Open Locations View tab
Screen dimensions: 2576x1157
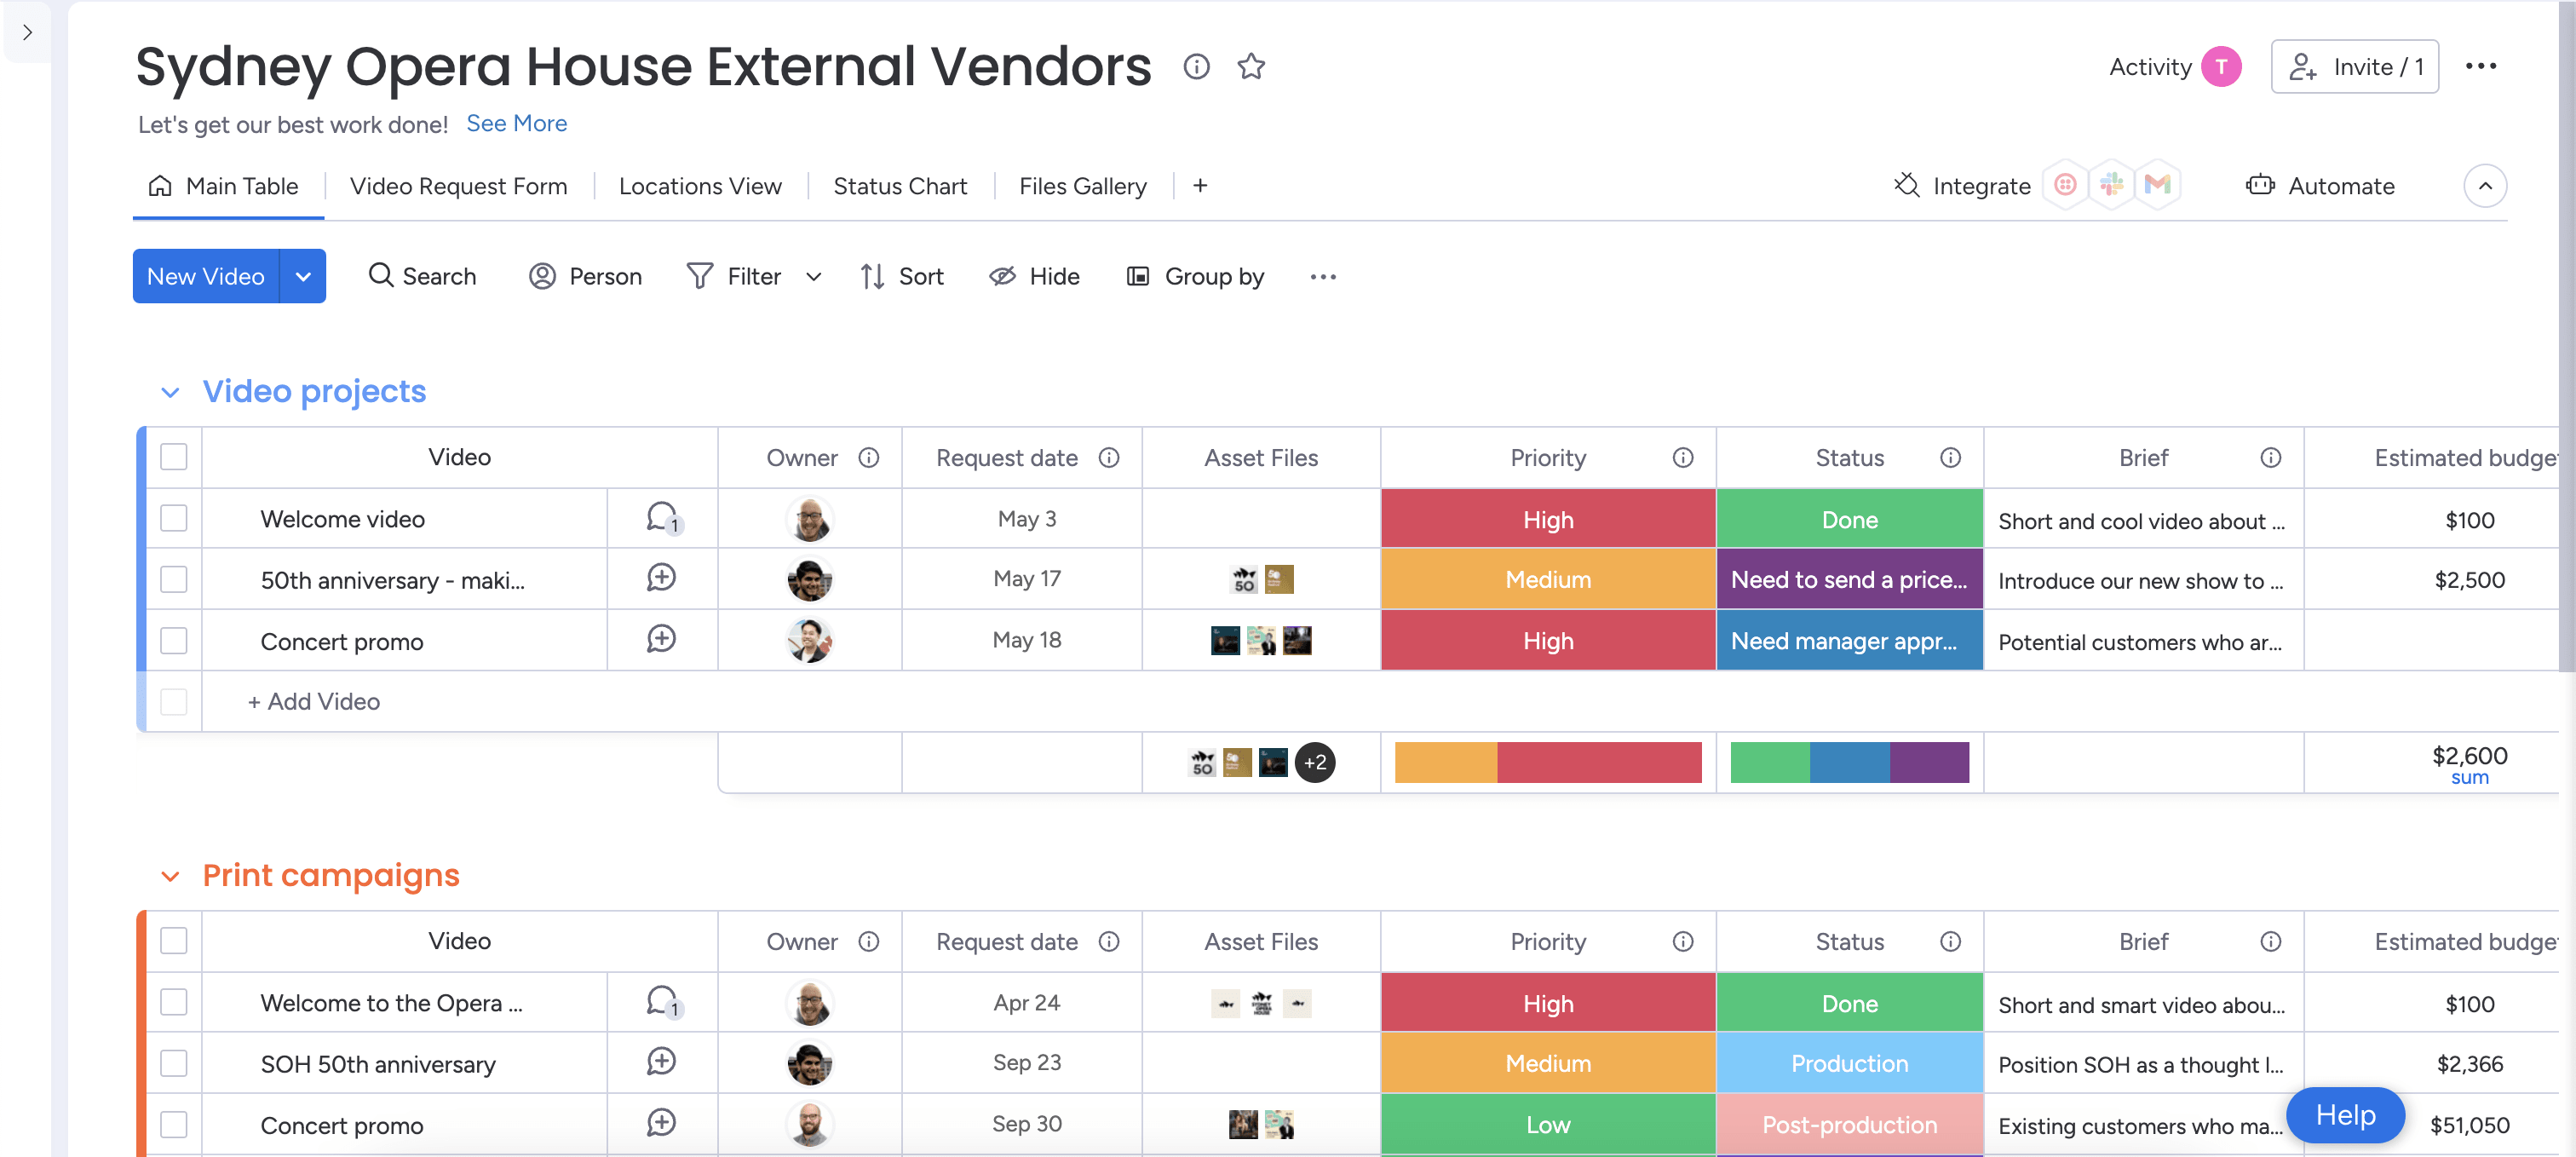(700, 187)
